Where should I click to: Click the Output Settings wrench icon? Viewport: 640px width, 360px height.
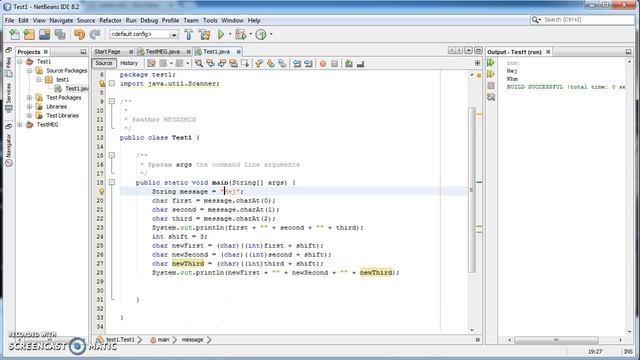[491, 97]
